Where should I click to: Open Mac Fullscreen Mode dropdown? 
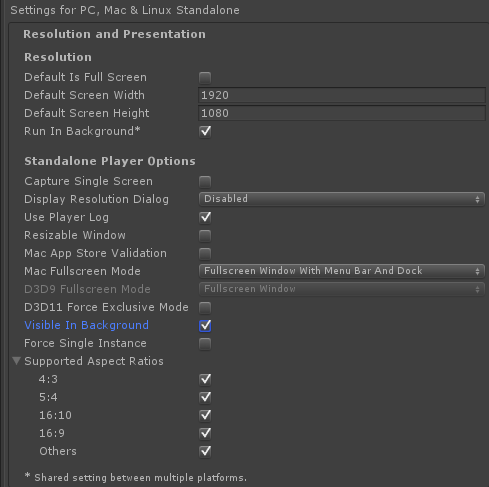[342, 271]
